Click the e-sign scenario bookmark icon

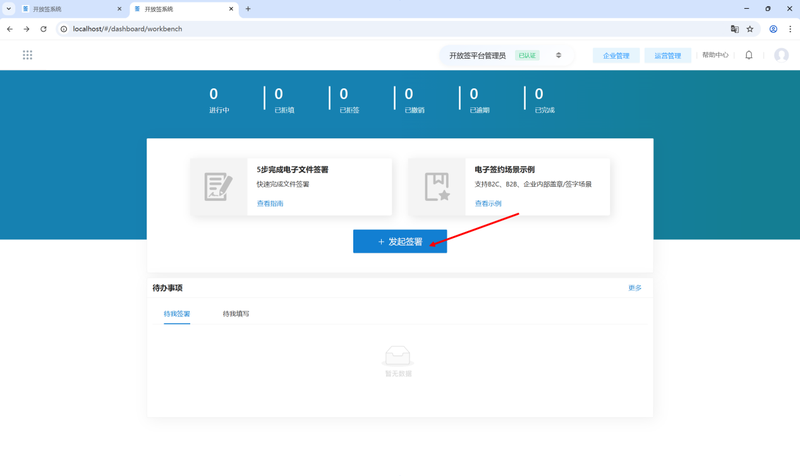[x=437, y=186]
